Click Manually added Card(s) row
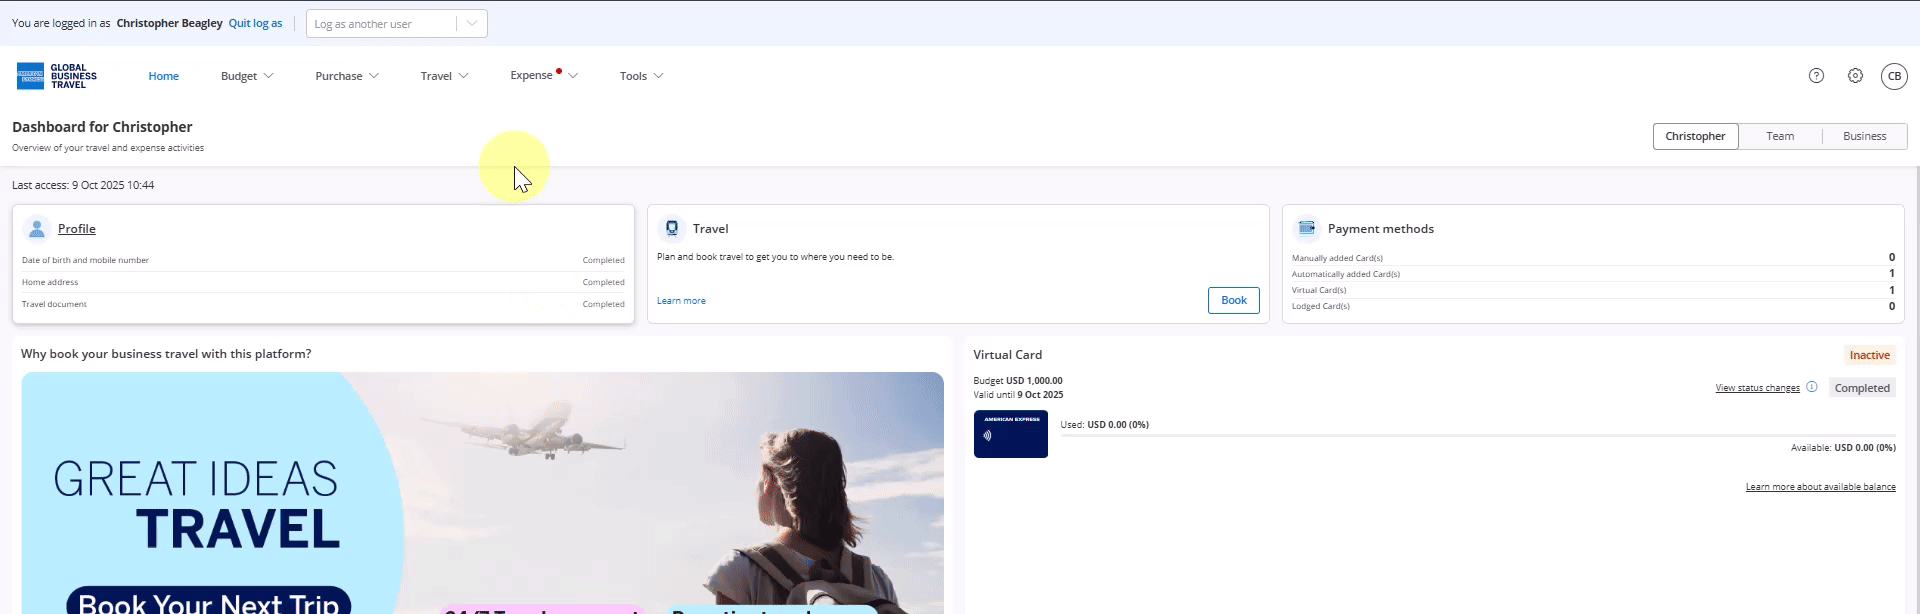Screen dimensions: 1920x614 (x=1593, y=258)
